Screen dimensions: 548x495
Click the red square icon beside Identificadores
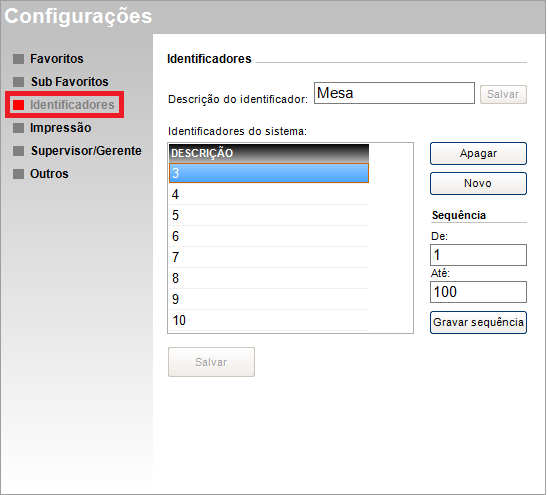(19, 105)
